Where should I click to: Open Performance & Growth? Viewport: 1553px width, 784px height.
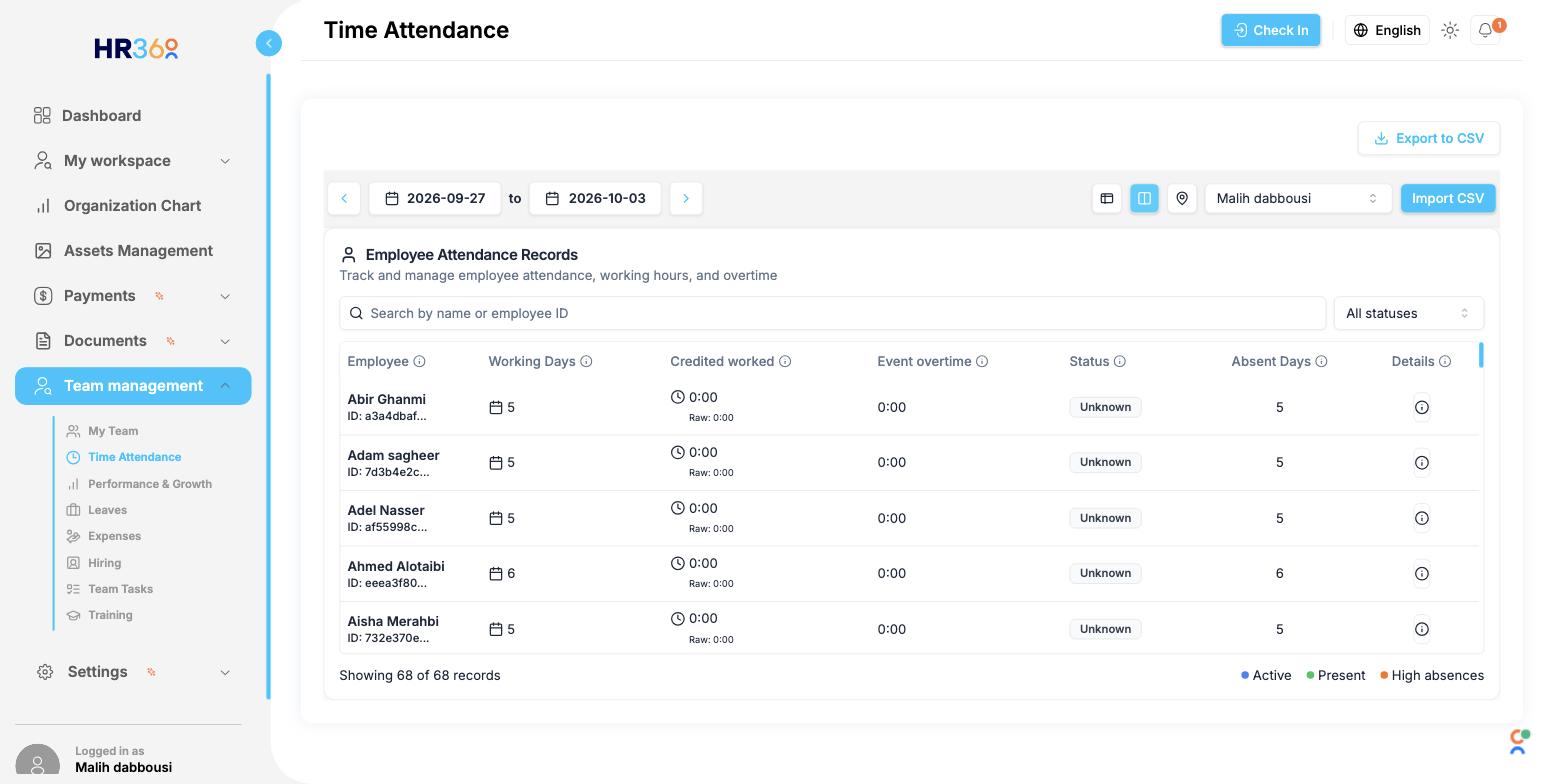pyautogui.click(x=149, y=484)
